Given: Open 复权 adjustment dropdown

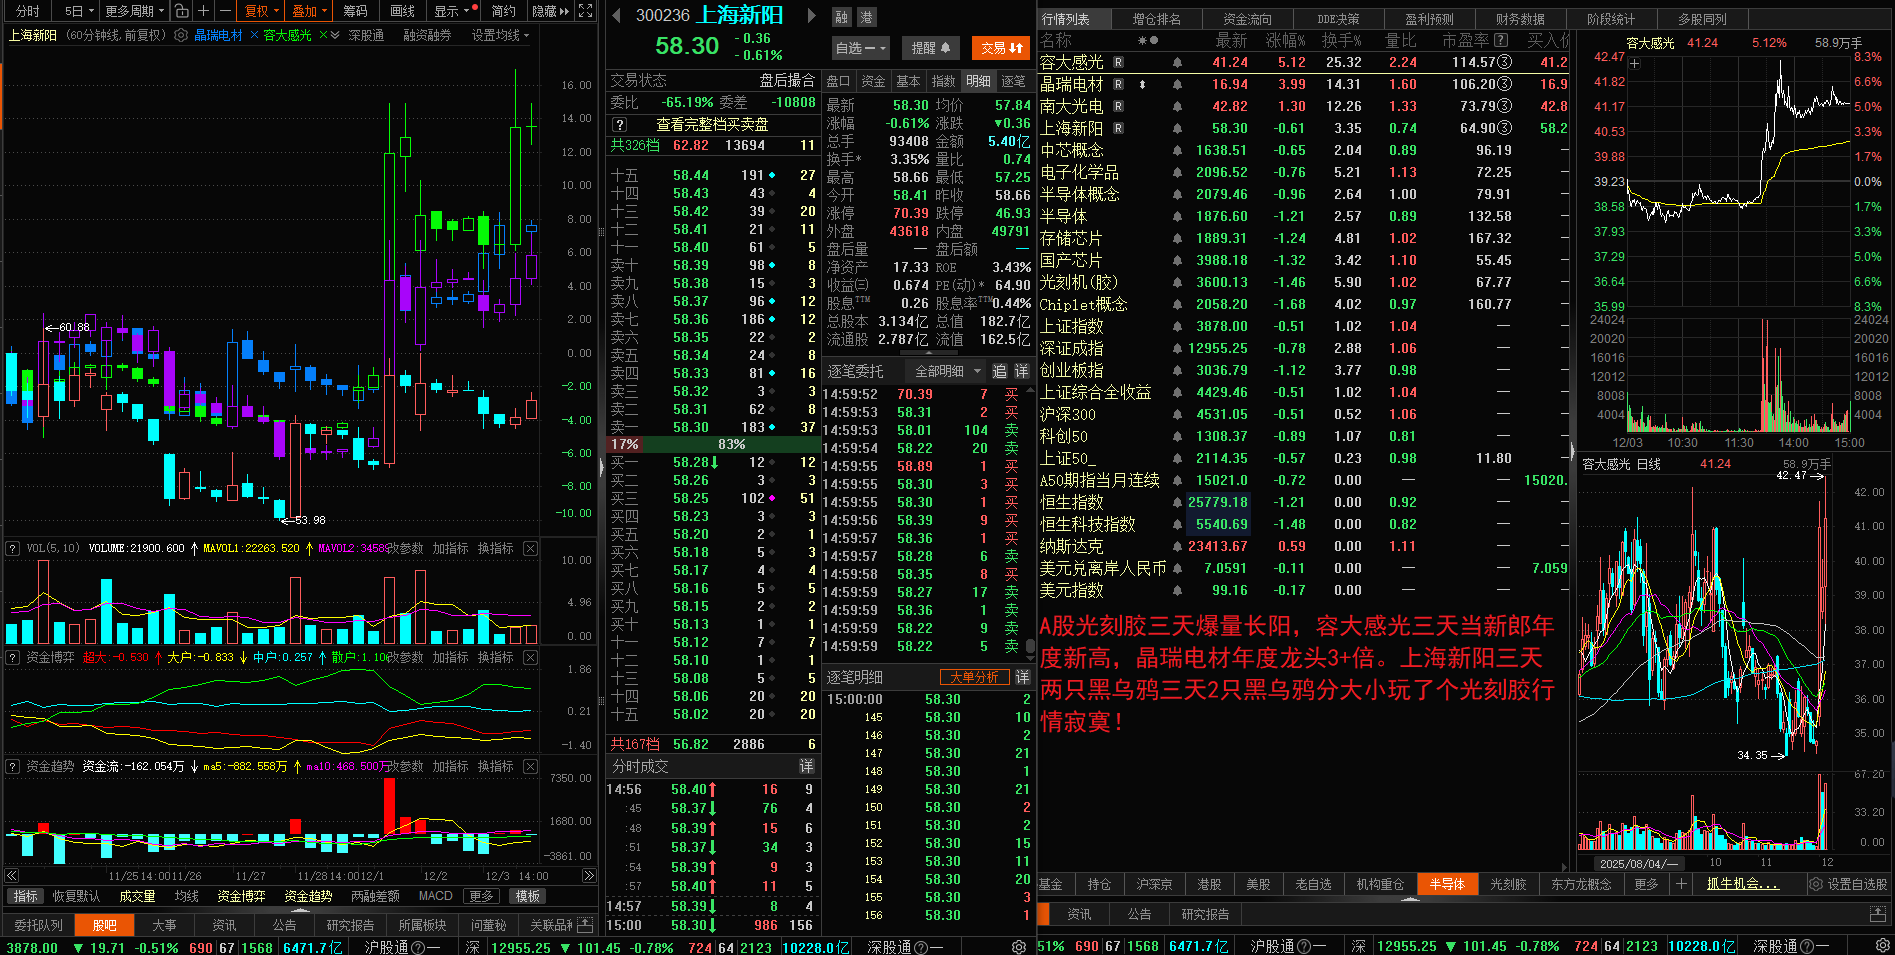Looking at the screenshot, I should [x=262, y=11].
